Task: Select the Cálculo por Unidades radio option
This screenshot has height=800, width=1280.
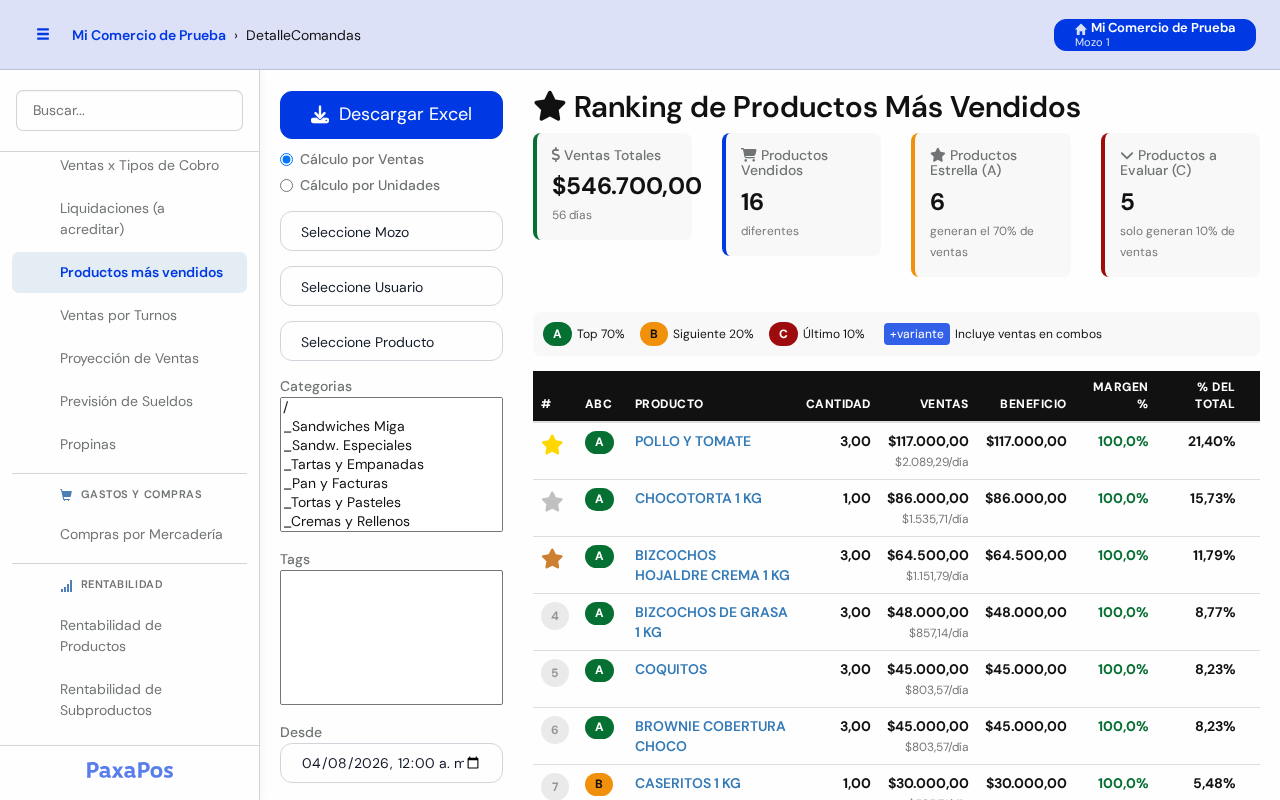Action: tap(287, 185)
